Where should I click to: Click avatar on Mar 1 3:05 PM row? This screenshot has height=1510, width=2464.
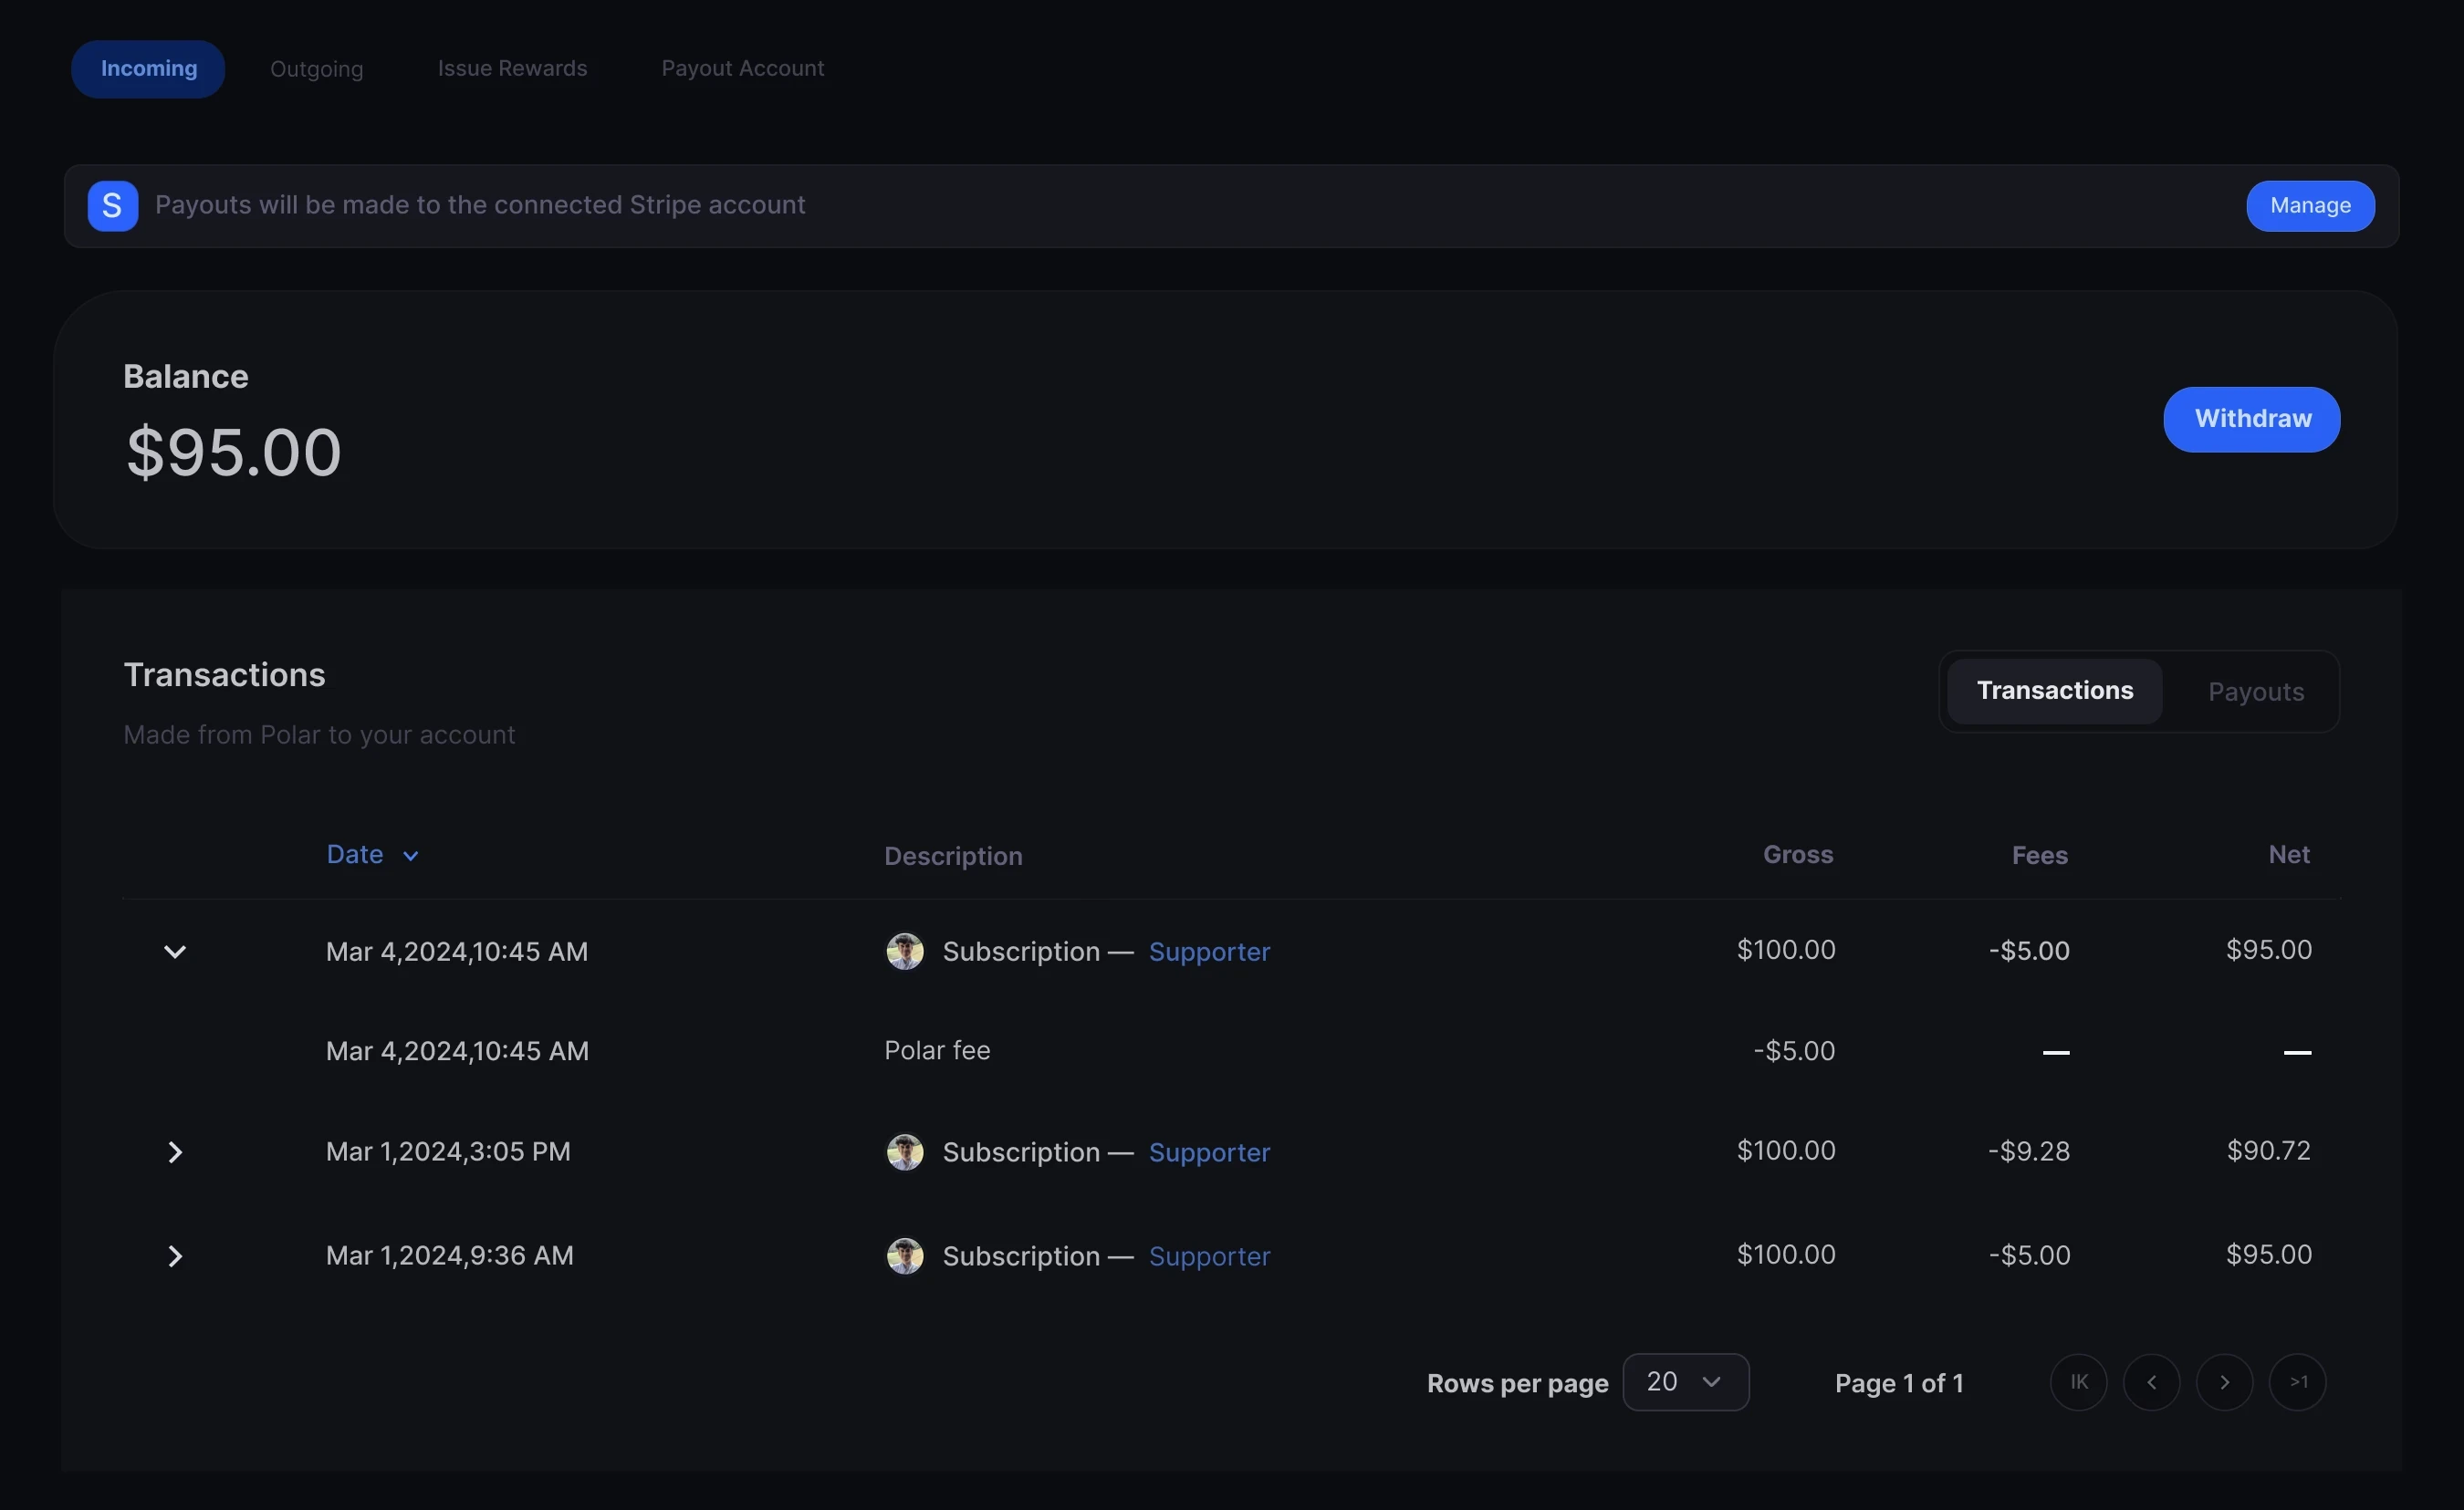click(904, 1152)
